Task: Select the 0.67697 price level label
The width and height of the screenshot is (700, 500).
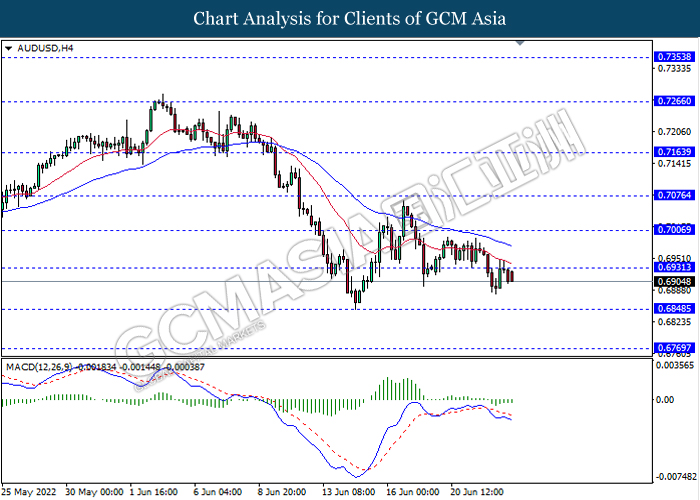Action: (x=674, y=347)
